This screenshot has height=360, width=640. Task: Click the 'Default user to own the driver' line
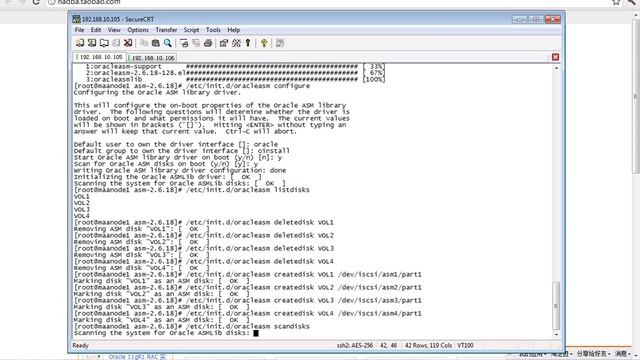[x=176, y=144]
